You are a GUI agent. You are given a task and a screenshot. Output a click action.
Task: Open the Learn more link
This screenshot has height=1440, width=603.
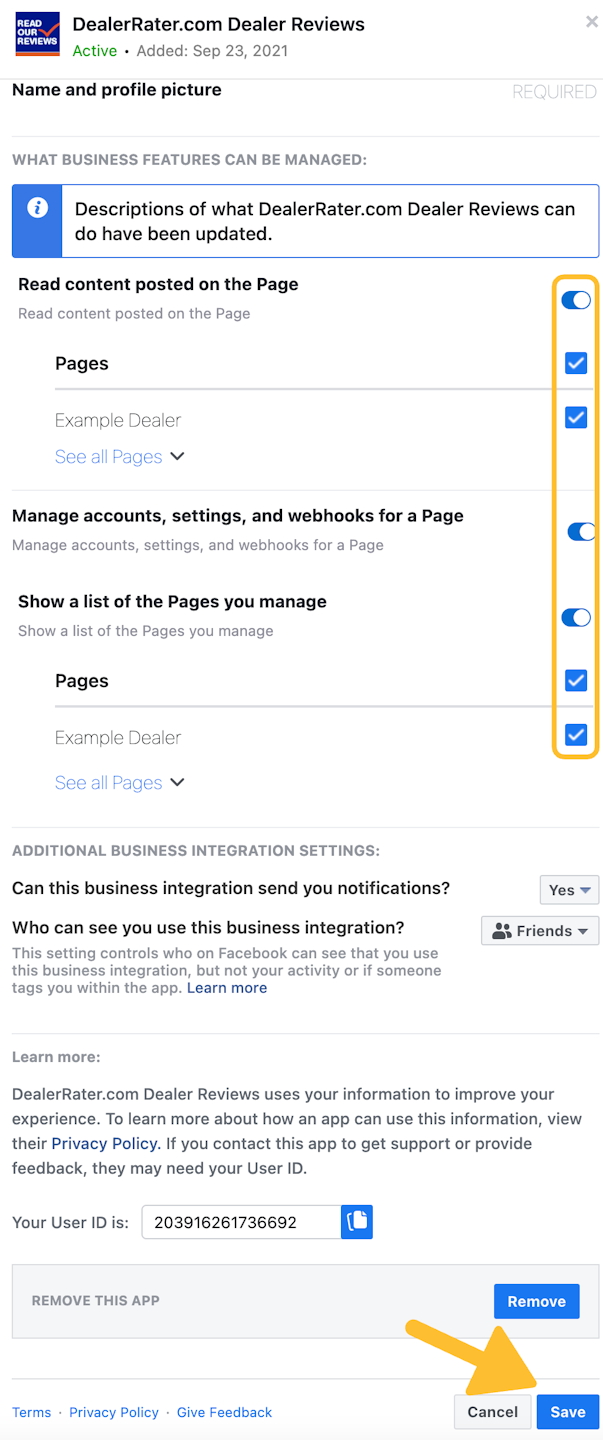click(227, 988)
